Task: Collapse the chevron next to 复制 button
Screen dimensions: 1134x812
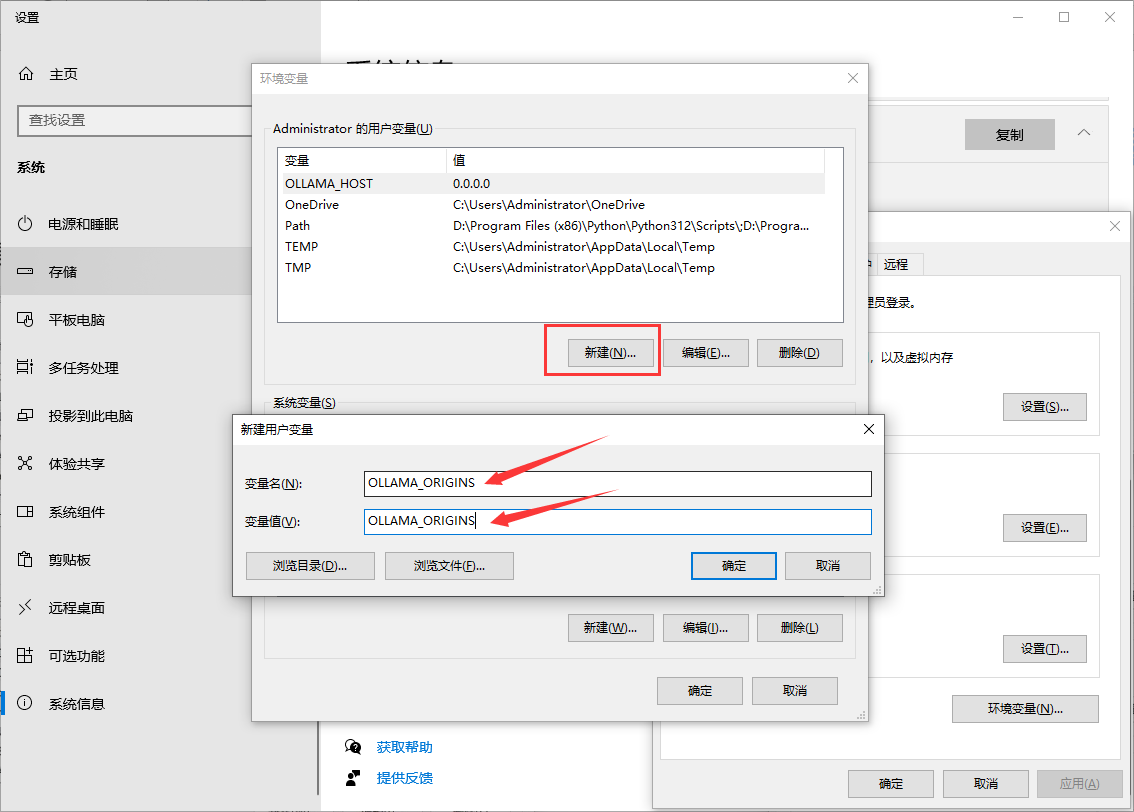Action: (1083, 133)
